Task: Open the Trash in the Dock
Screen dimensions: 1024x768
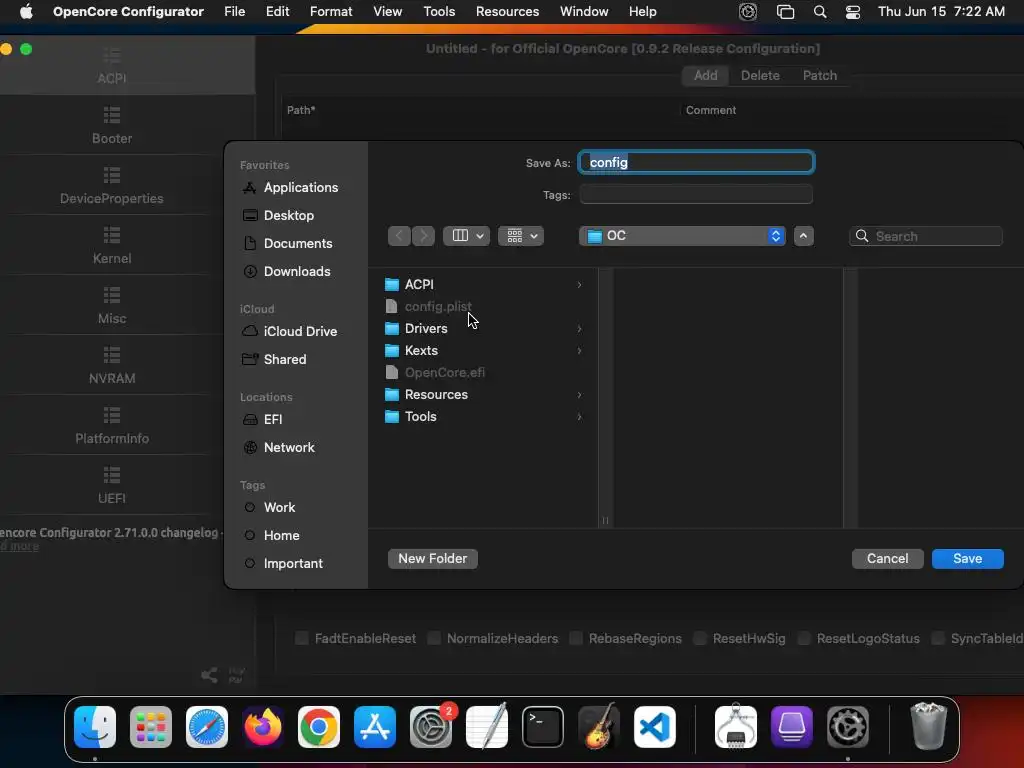Action: point(928,727)
